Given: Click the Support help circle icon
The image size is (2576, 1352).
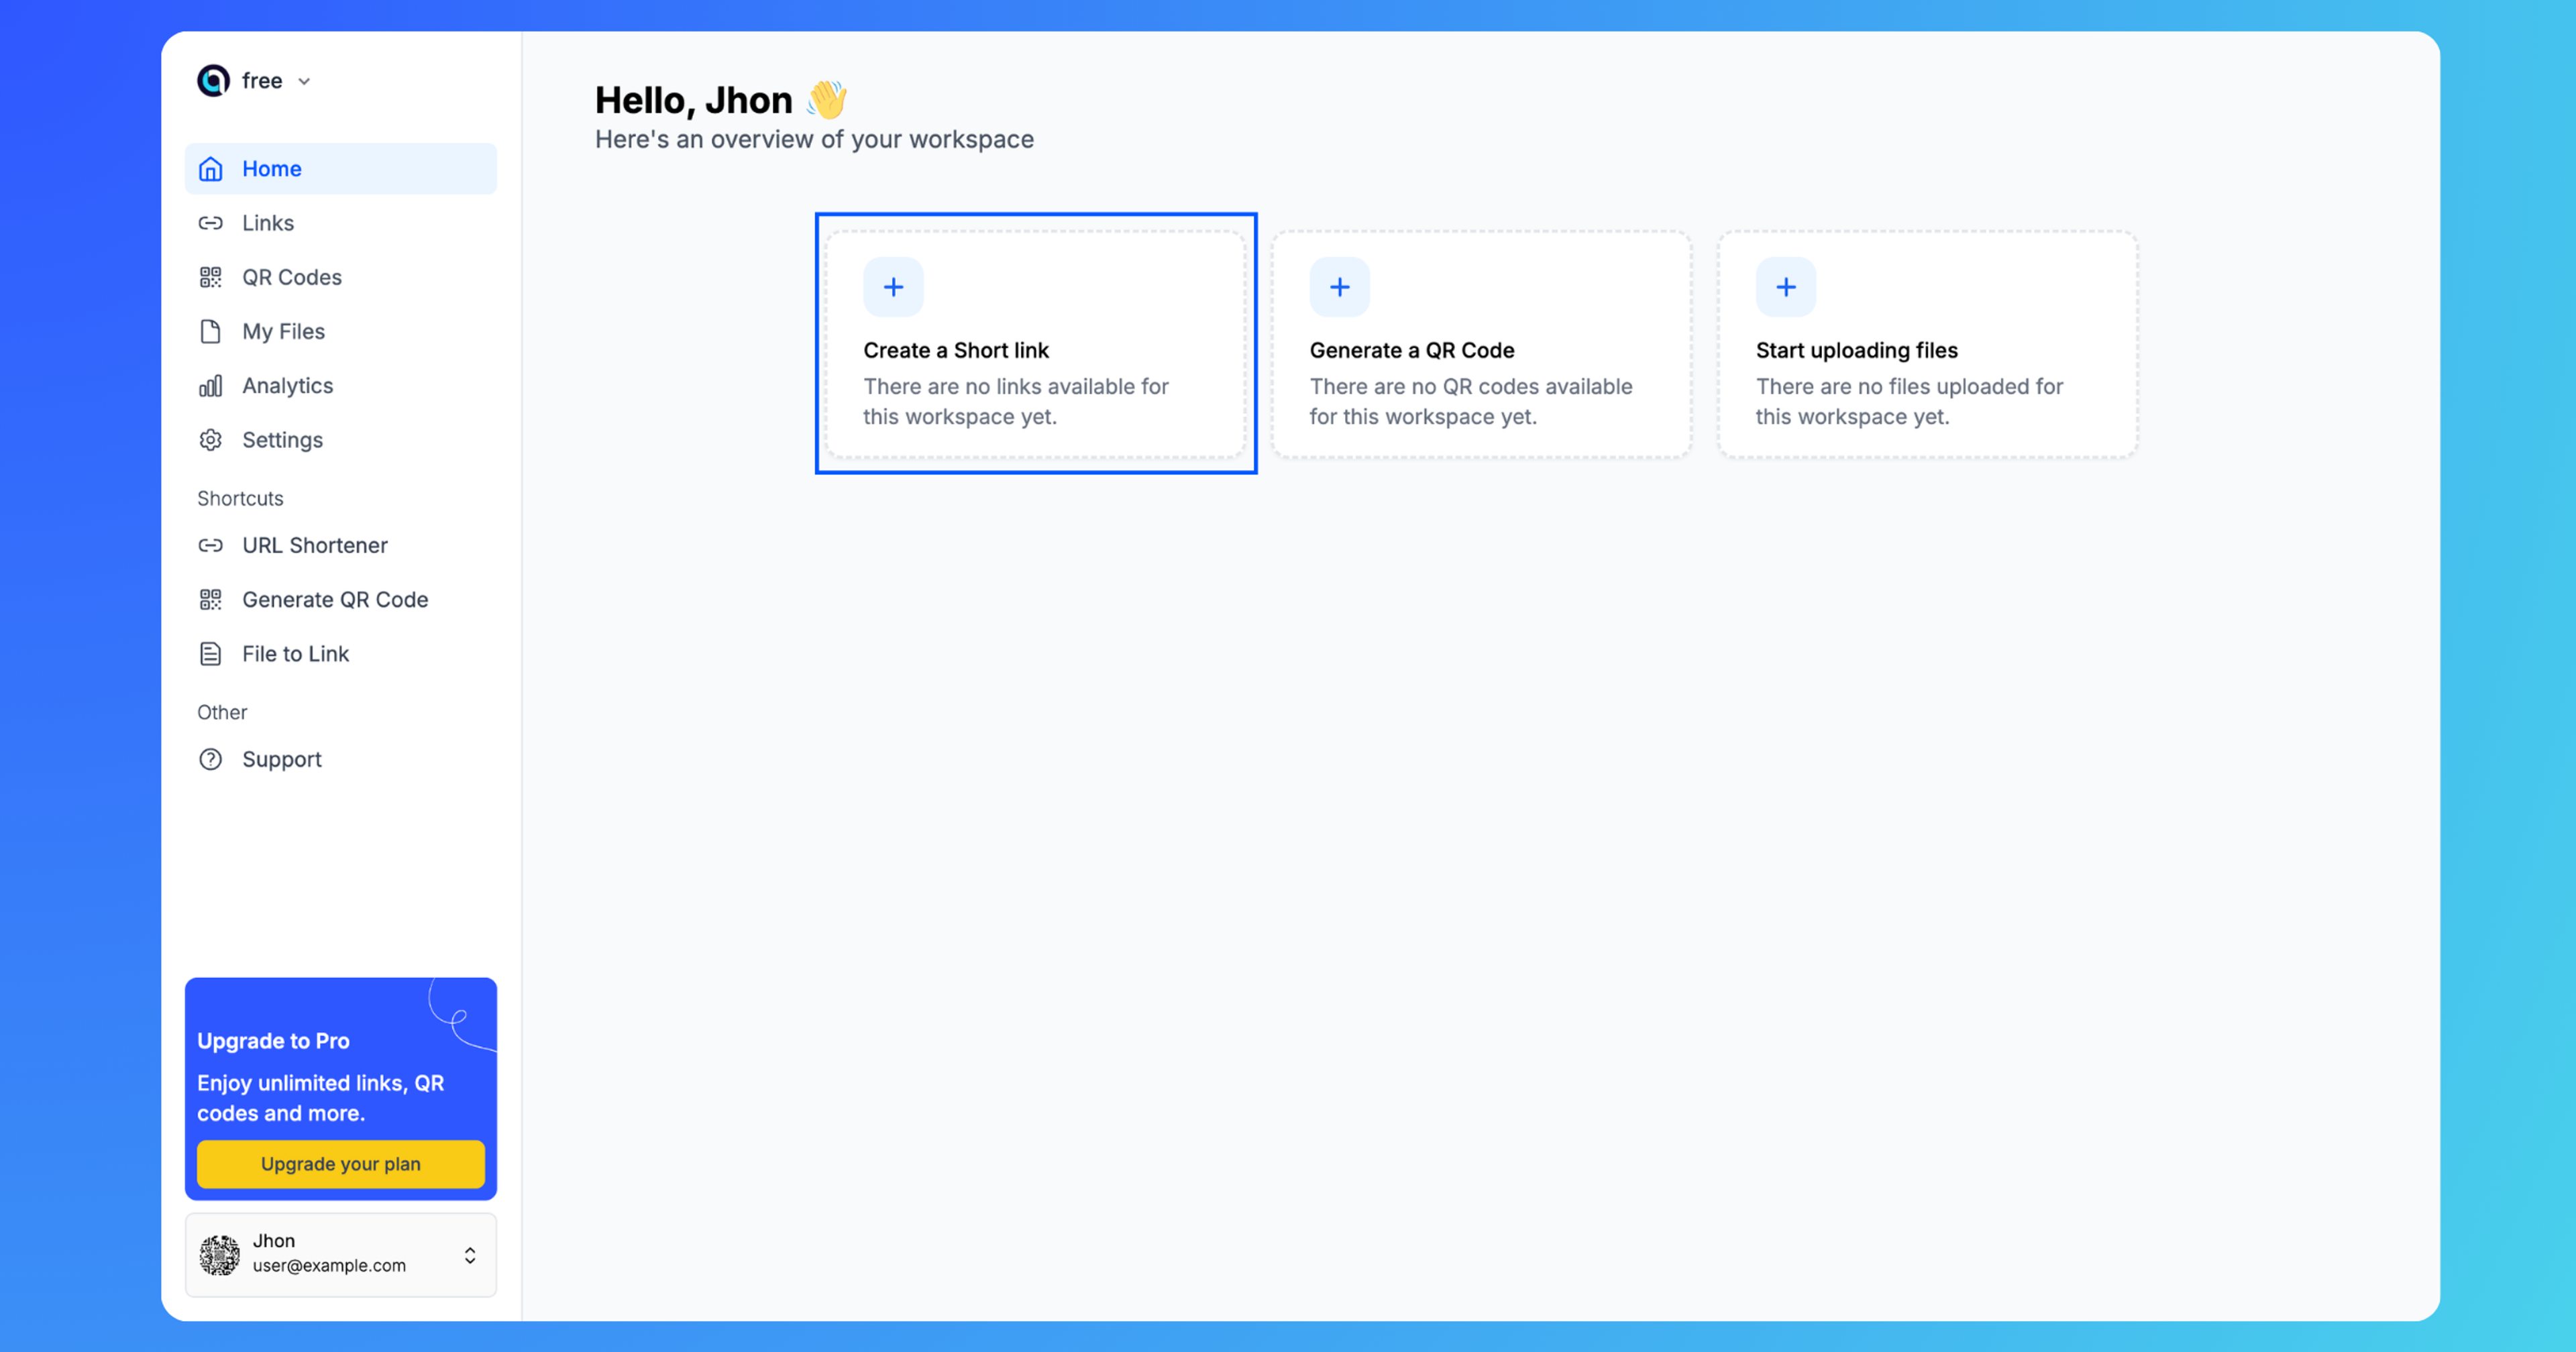Looking at the screenshot, I should (x=211, y=758).
